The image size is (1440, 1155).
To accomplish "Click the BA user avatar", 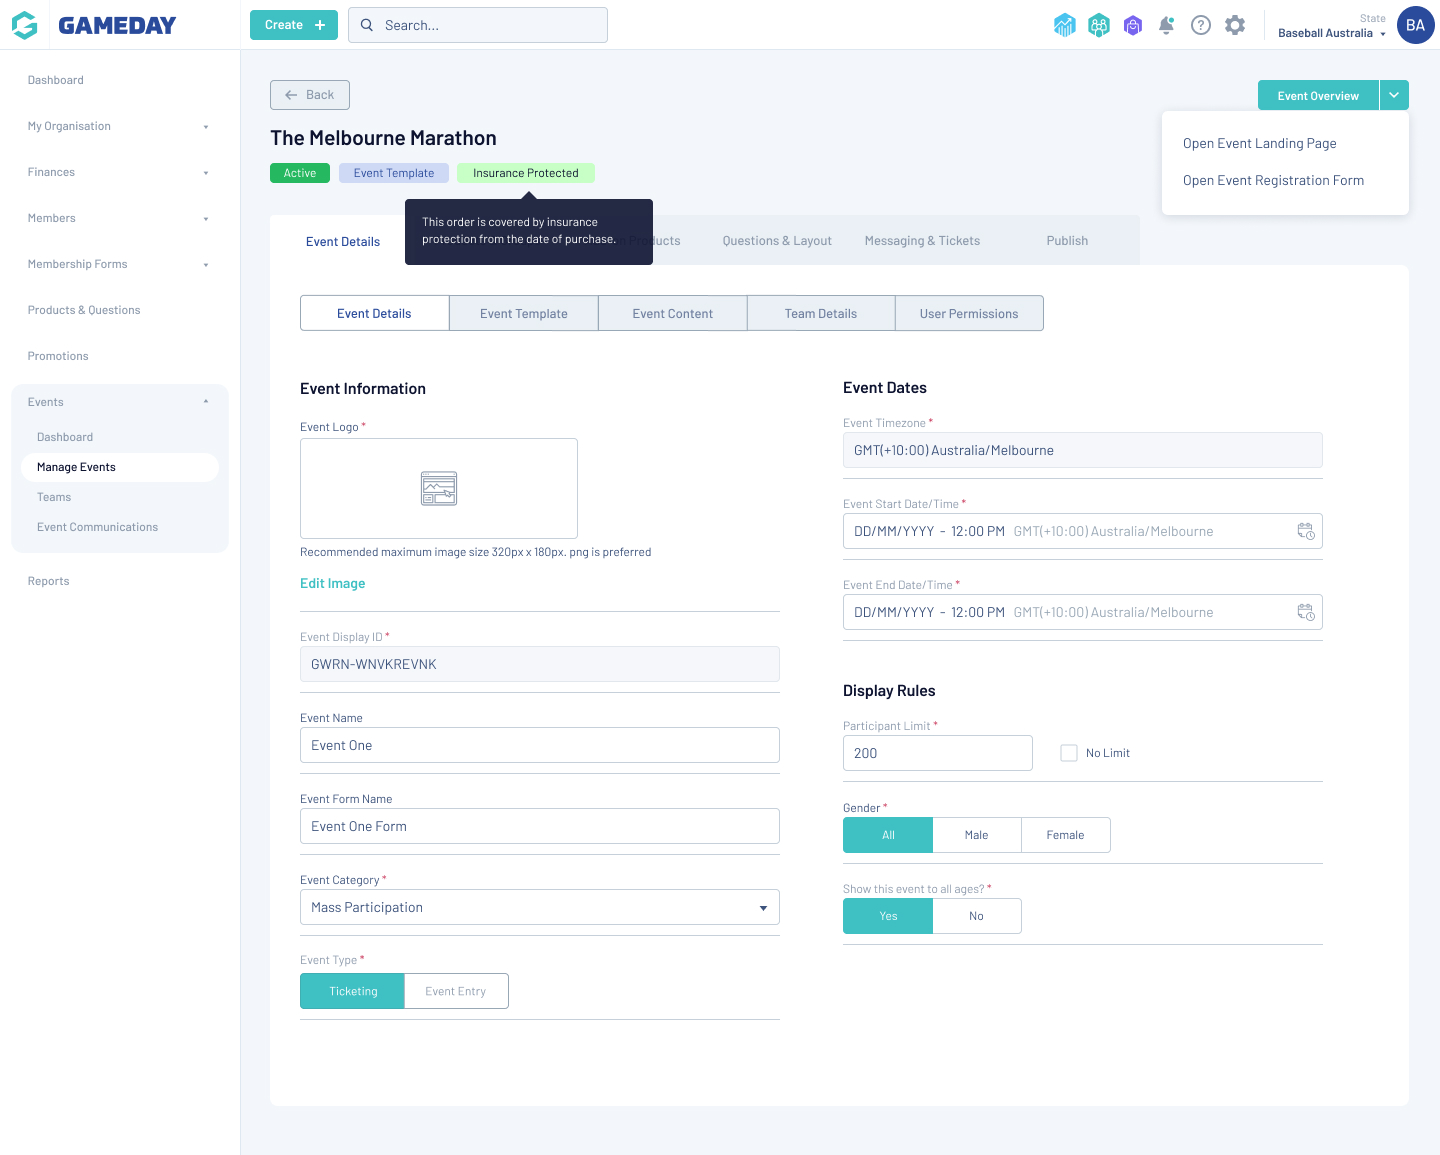I will pyautogui.click(x=1415, y=26).
